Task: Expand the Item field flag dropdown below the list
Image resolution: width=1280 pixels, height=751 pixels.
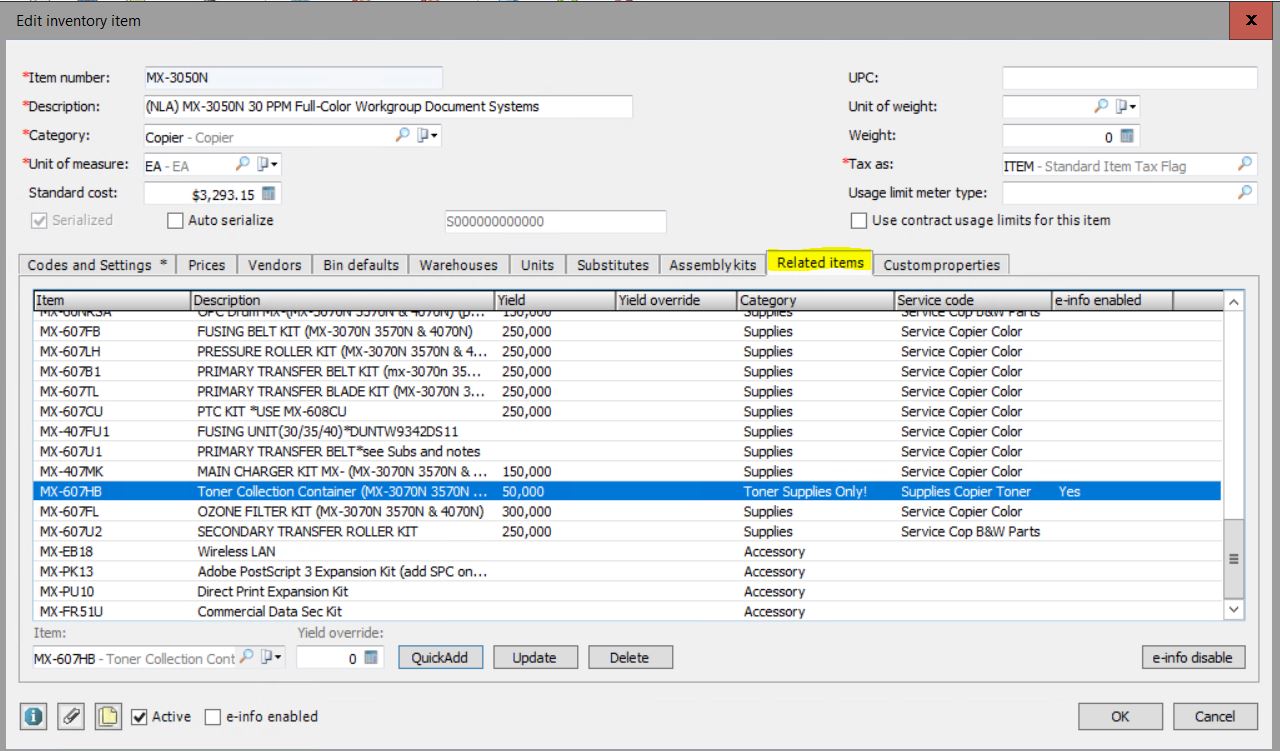Action: pyautogui.click(x=271, y=657)
